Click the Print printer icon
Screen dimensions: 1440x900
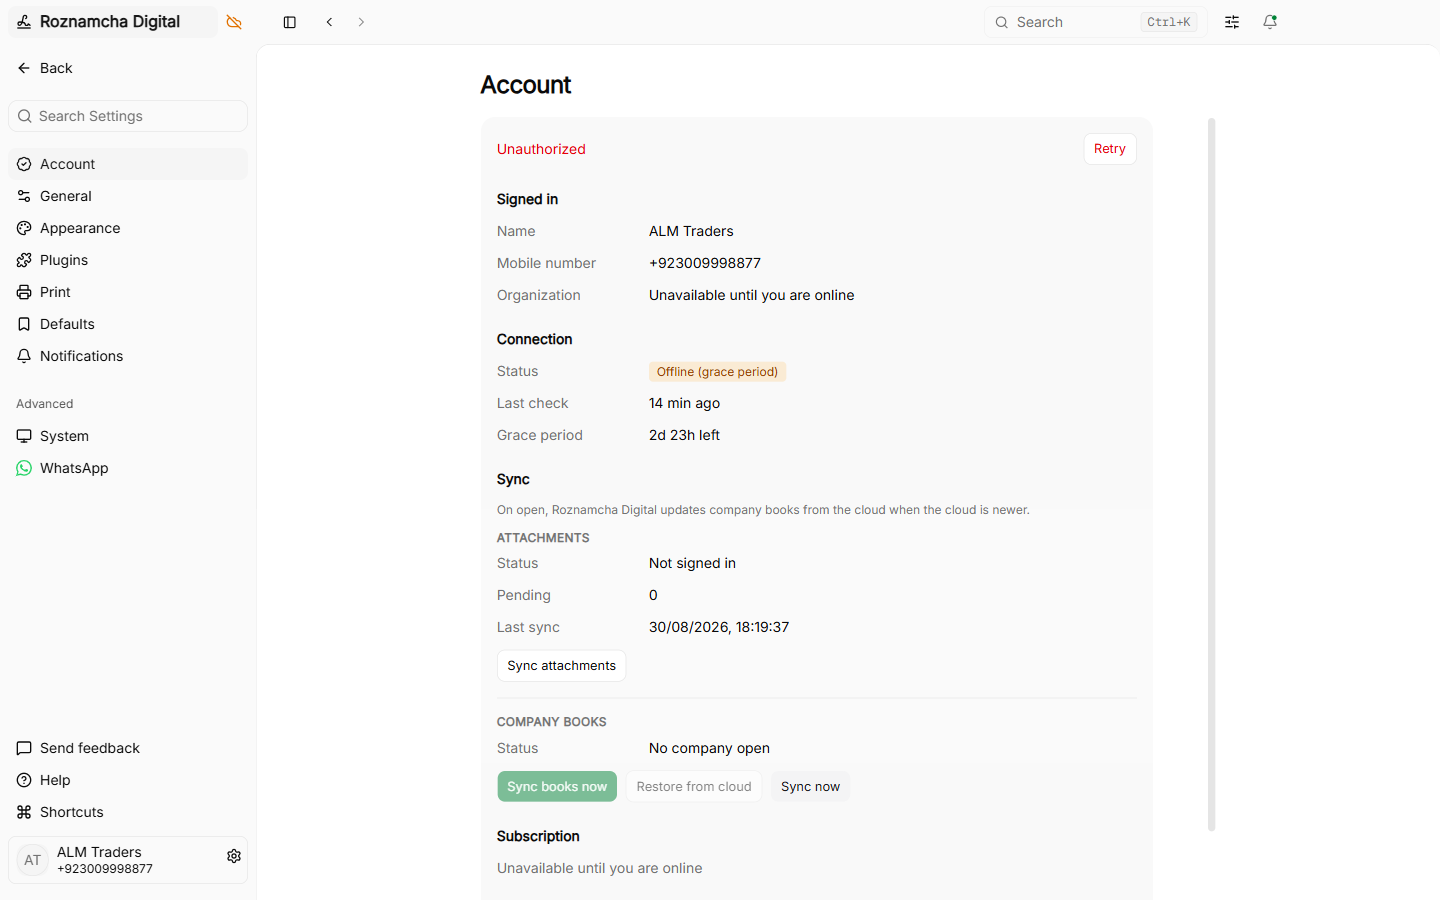[24, 292]
